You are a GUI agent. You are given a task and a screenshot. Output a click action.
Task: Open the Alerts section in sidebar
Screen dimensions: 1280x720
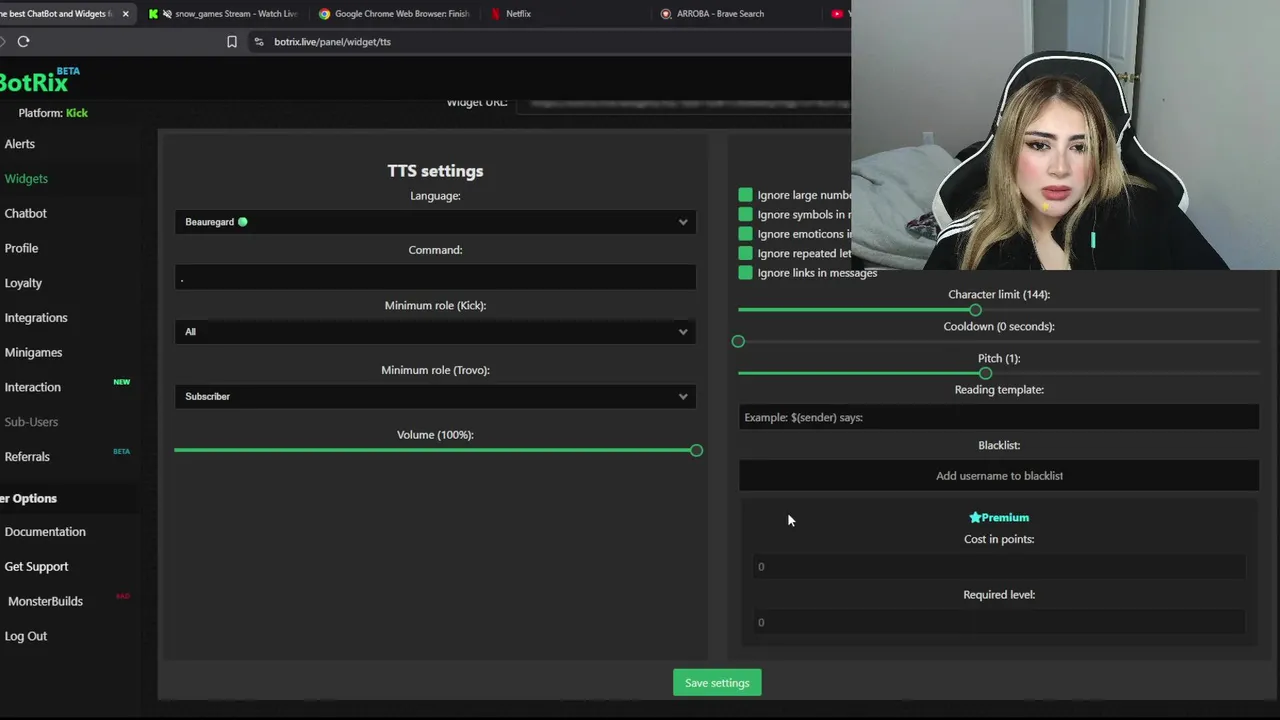(20, 144)
